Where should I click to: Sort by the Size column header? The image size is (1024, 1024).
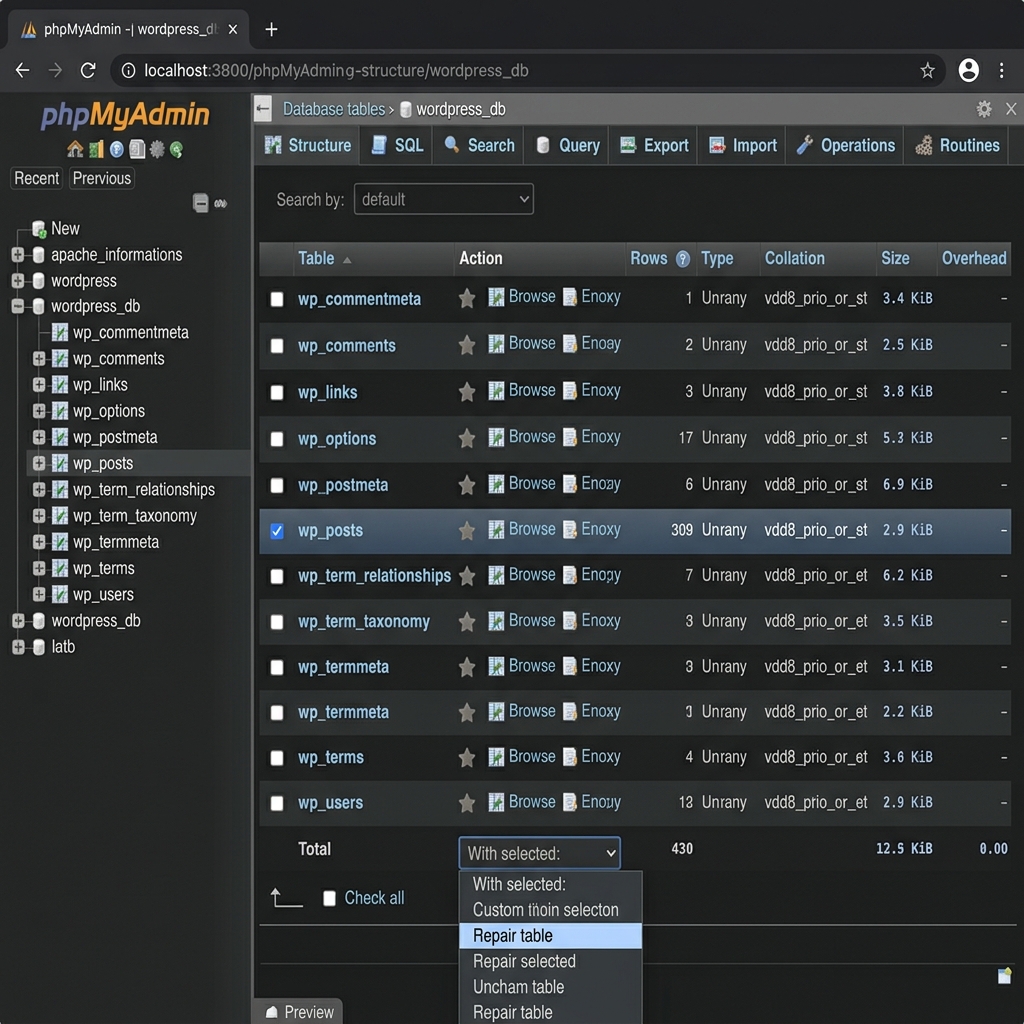point(895,259)
